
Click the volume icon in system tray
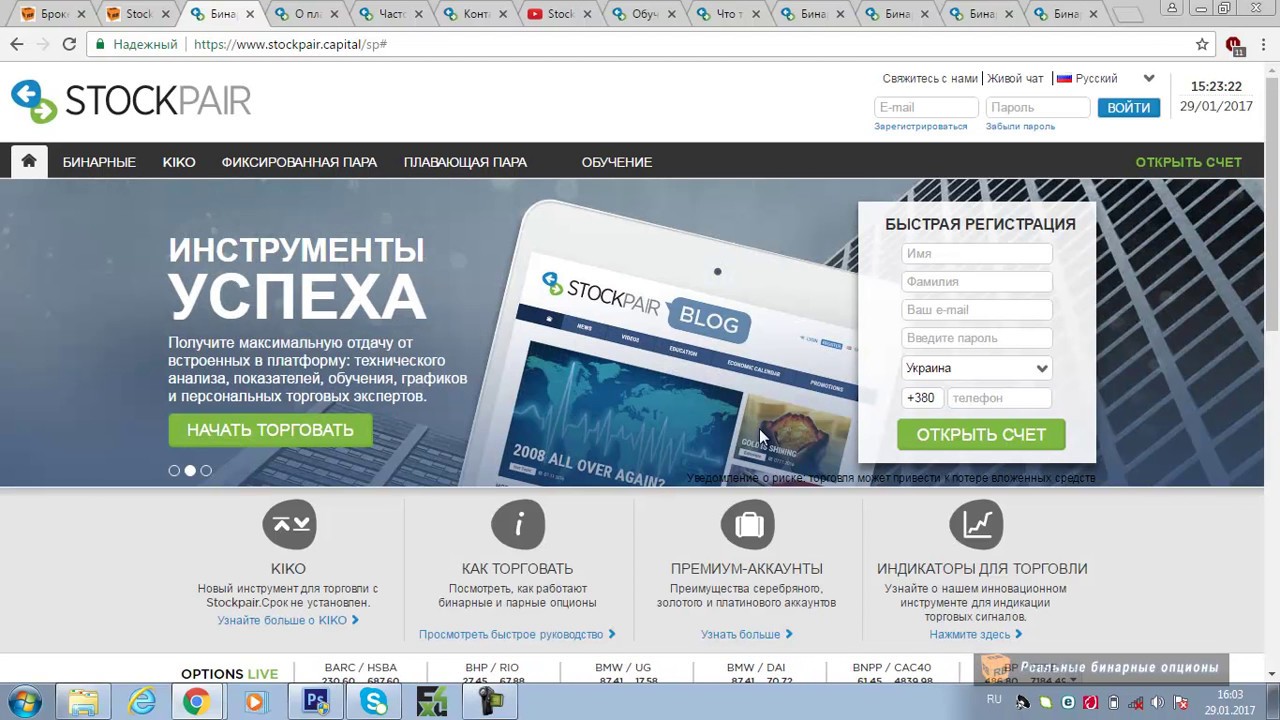click(1157, 702)
